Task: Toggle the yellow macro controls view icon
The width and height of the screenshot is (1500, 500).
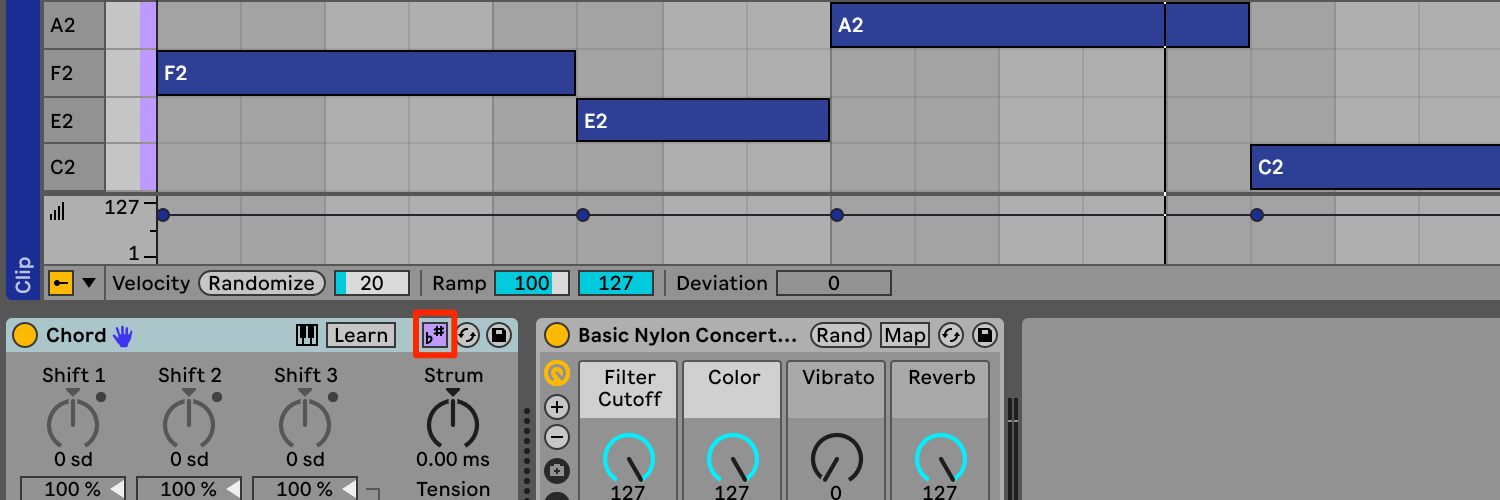Action: pyautogui.click(x=557, y=374)
